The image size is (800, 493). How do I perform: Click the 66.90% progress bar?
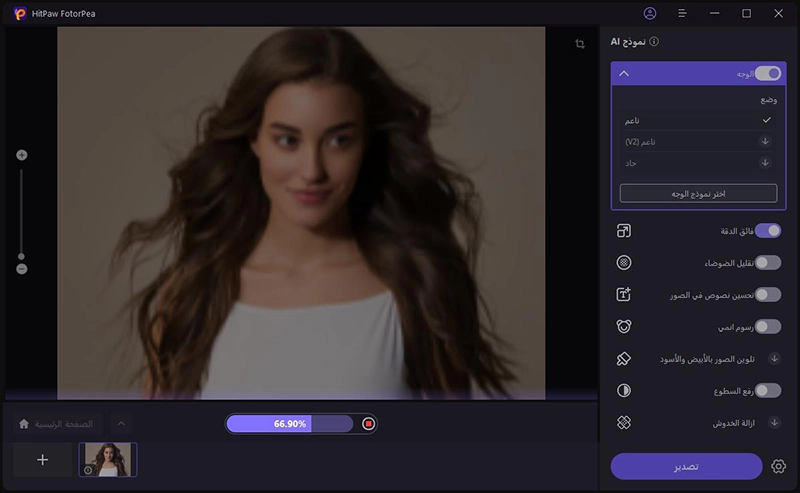(290, 424)
